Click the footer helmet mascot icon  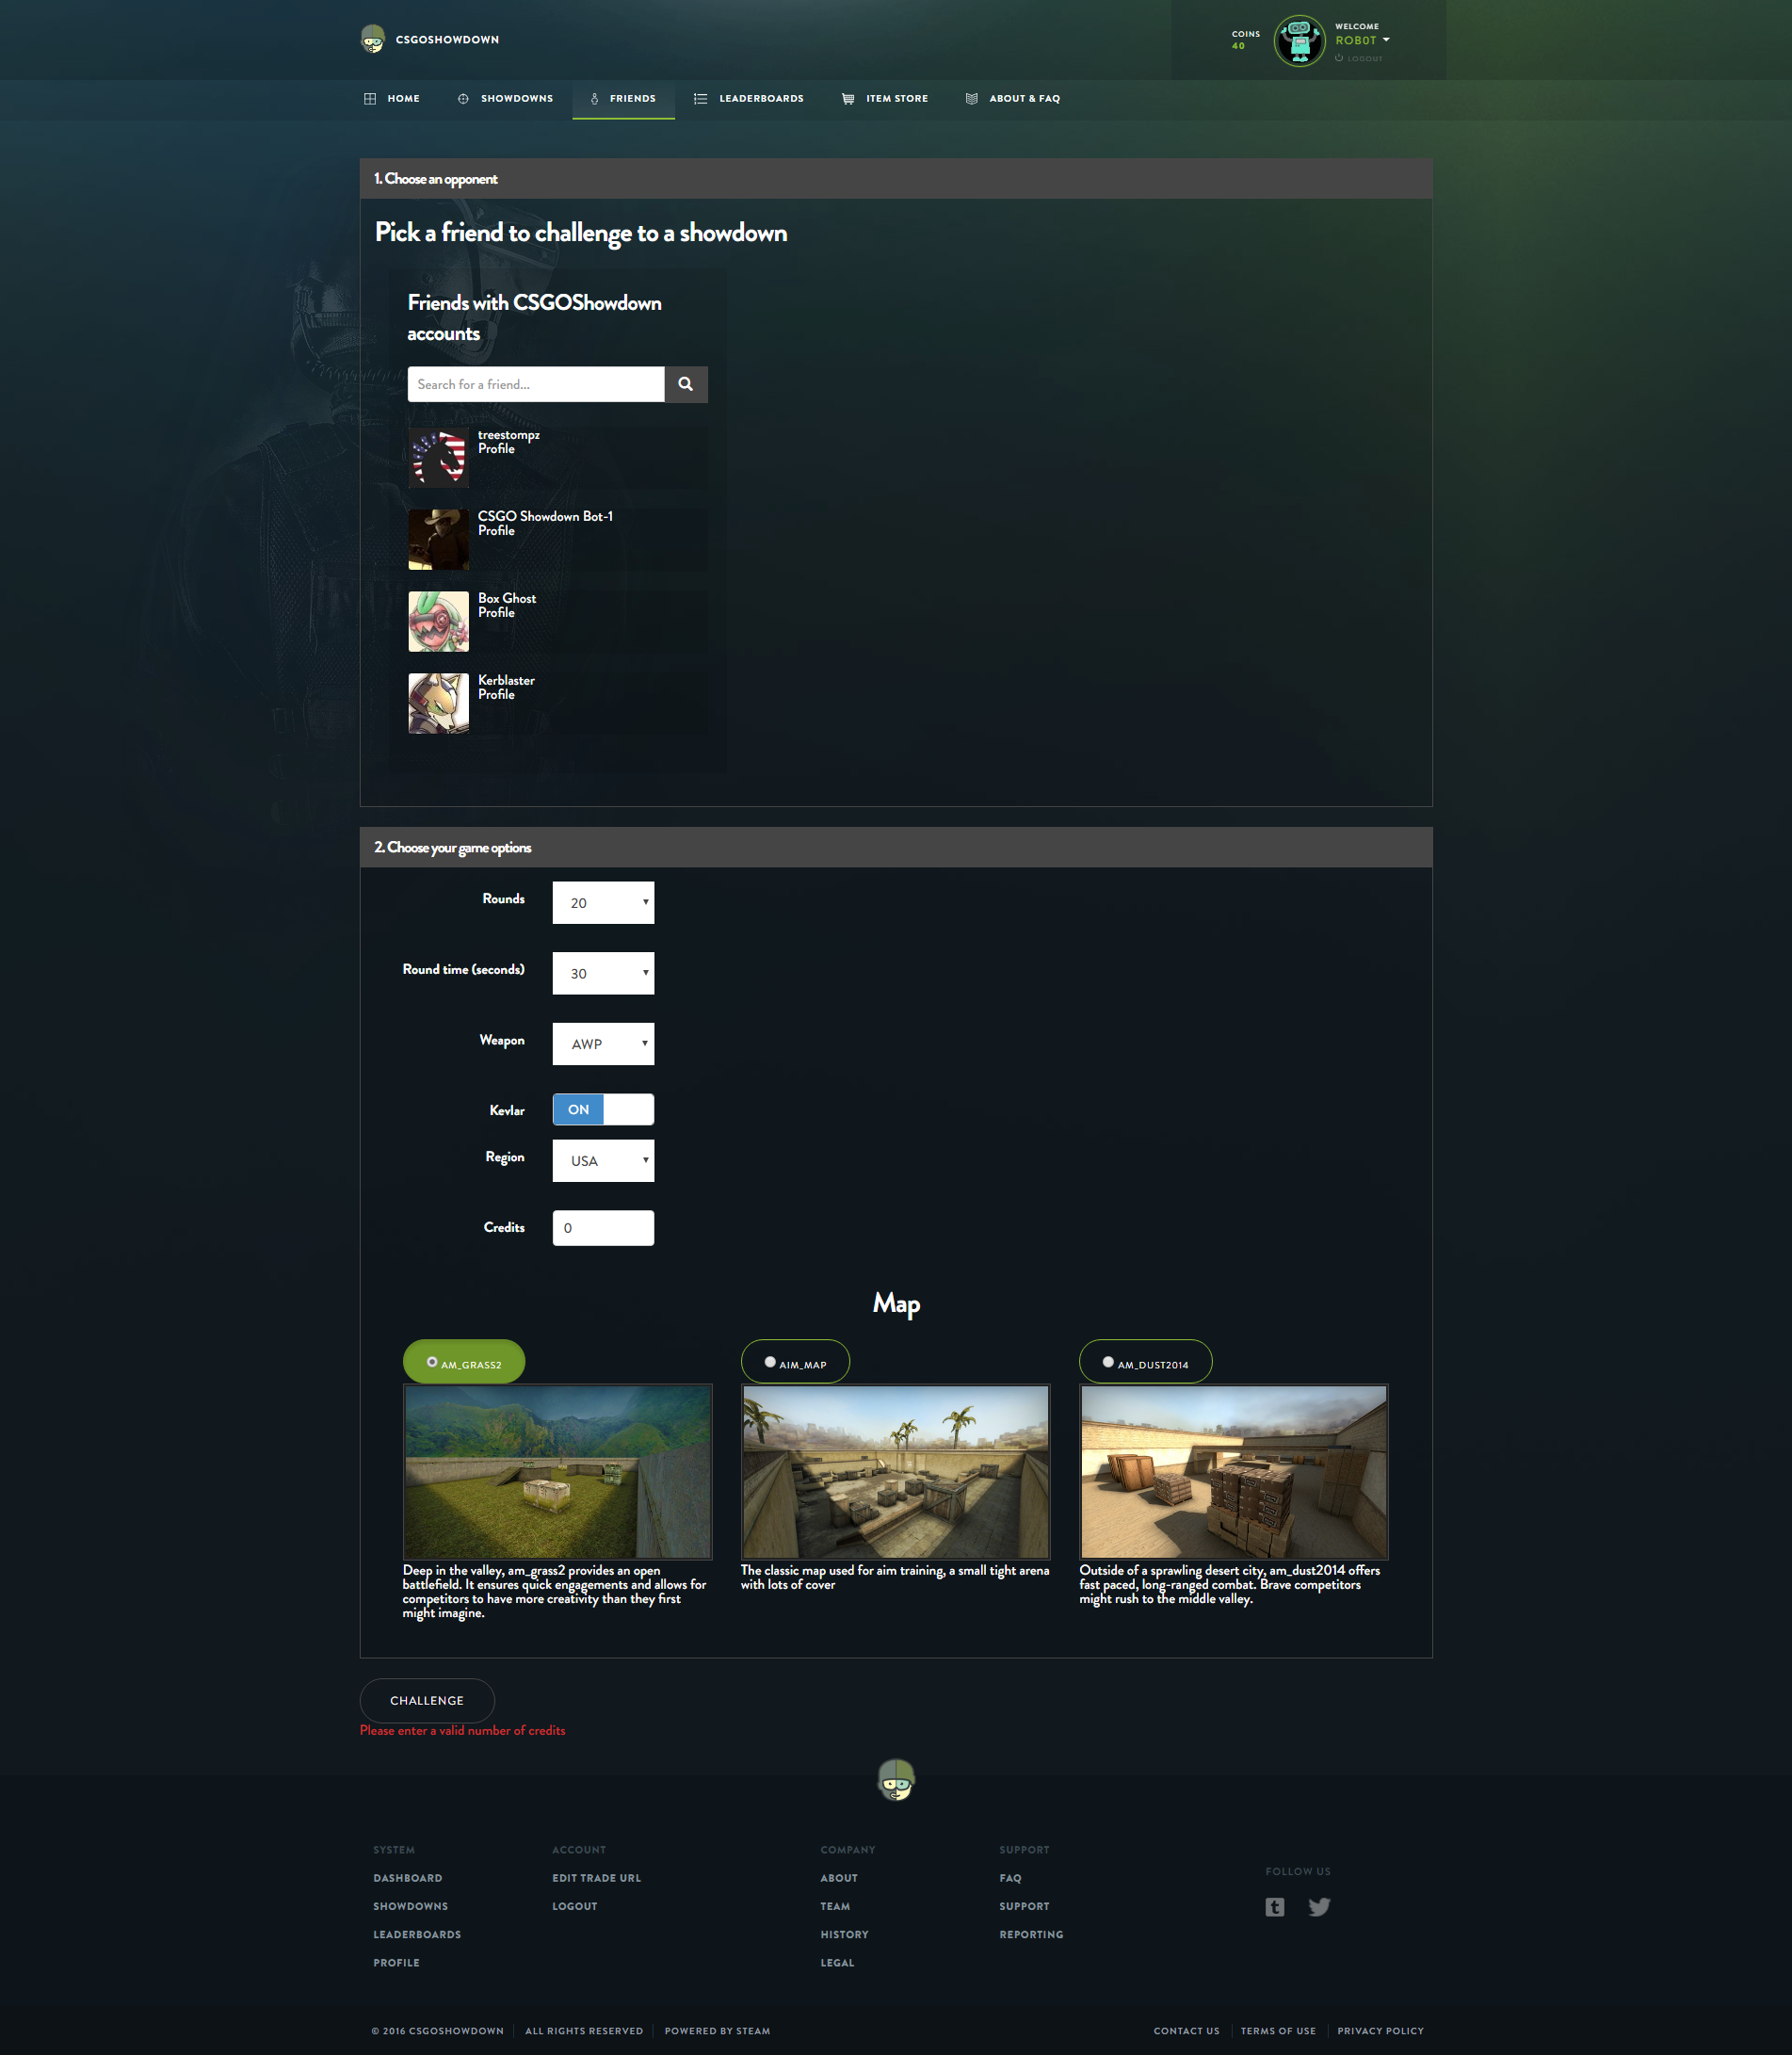(x=896, y=1780)
